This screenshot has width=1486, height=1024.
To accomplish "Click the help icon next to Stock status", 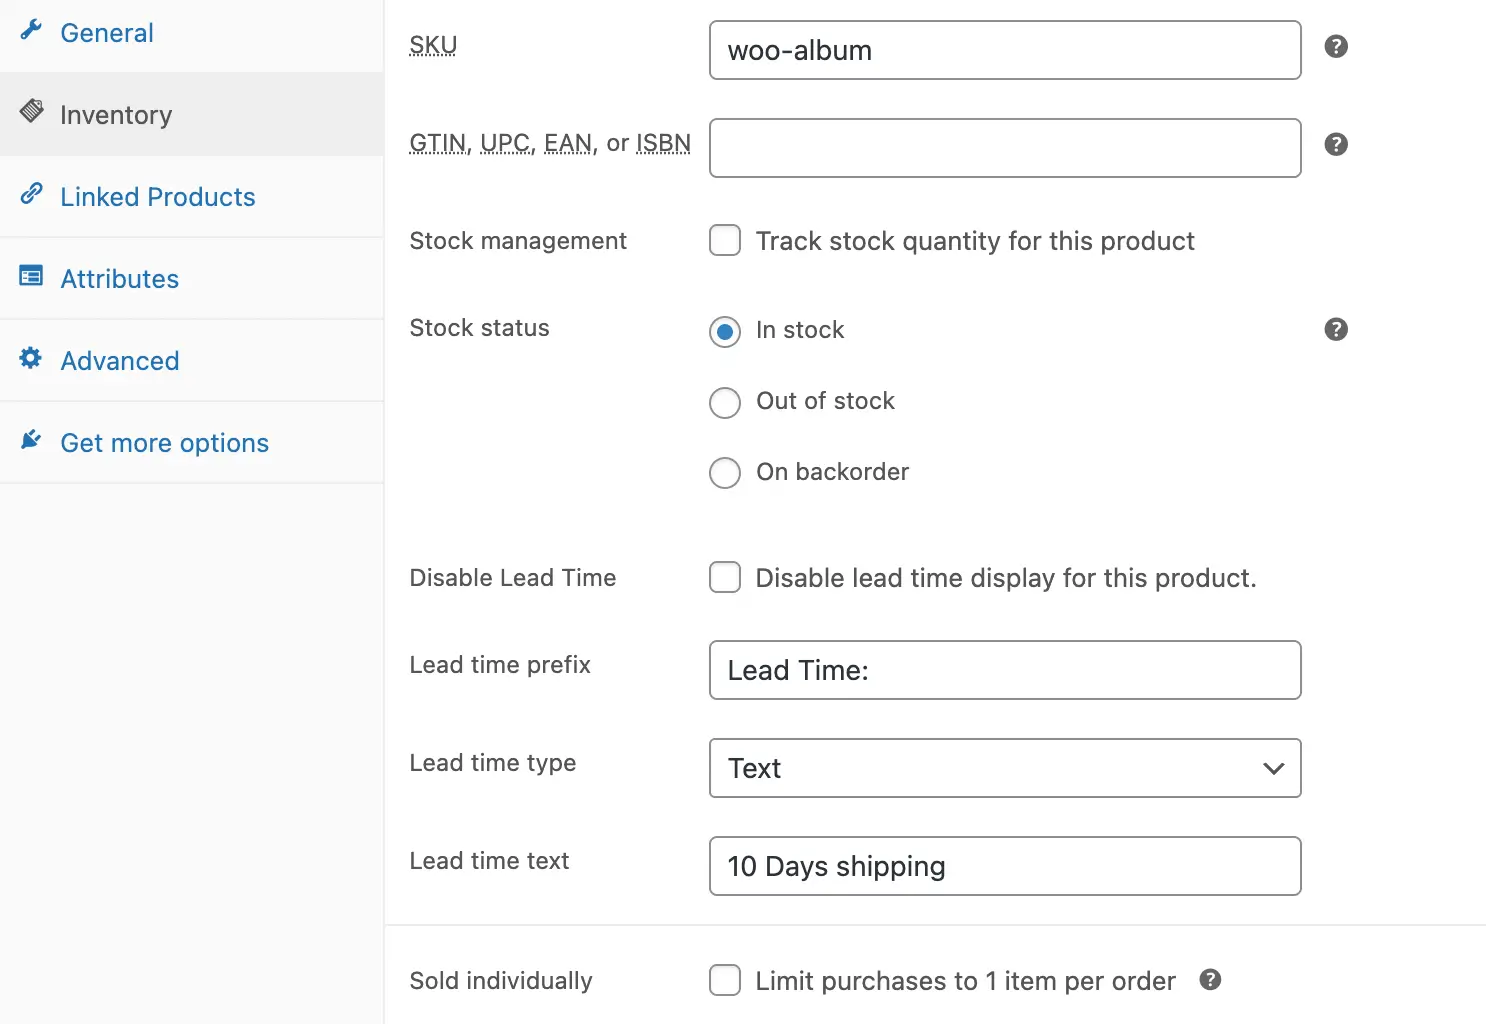I will pyautogui.click(x=1336, y=329).
